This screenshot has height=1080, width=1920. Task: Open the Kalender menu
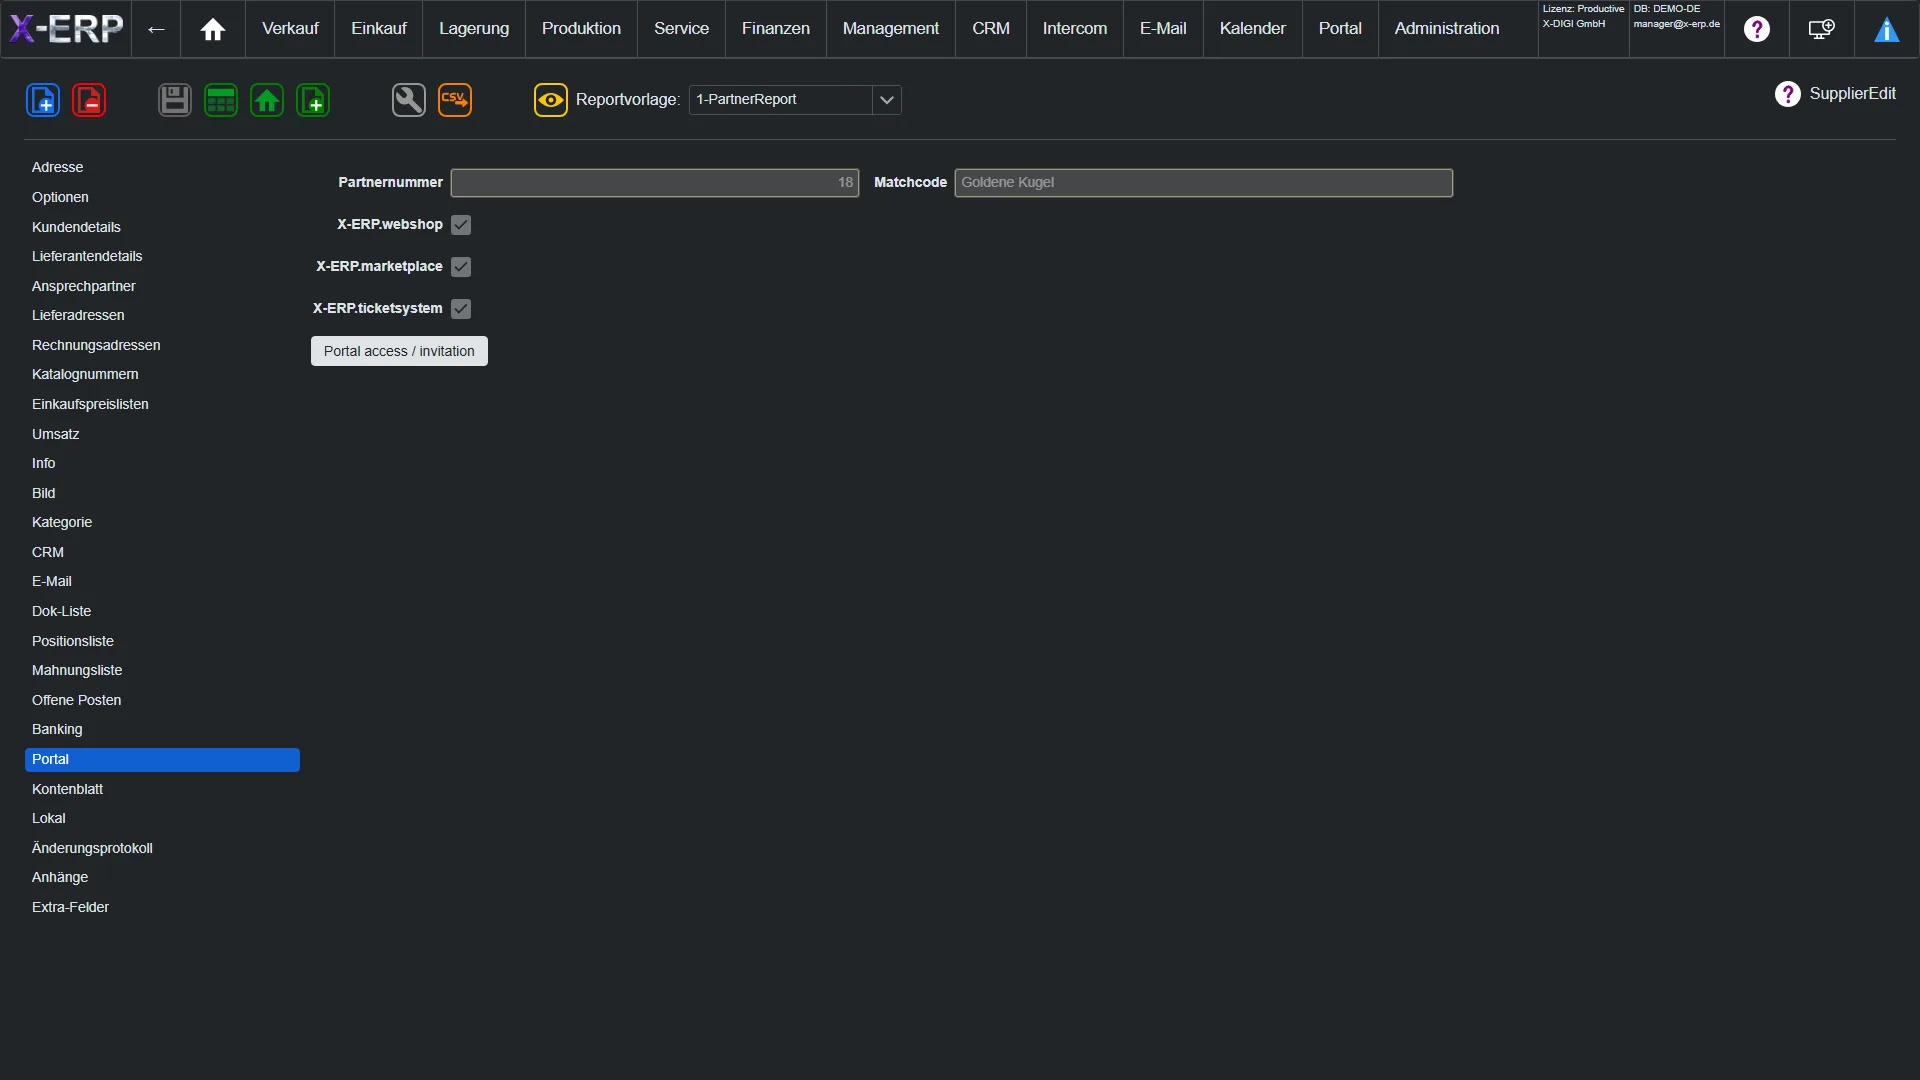tap(1253, 29)
